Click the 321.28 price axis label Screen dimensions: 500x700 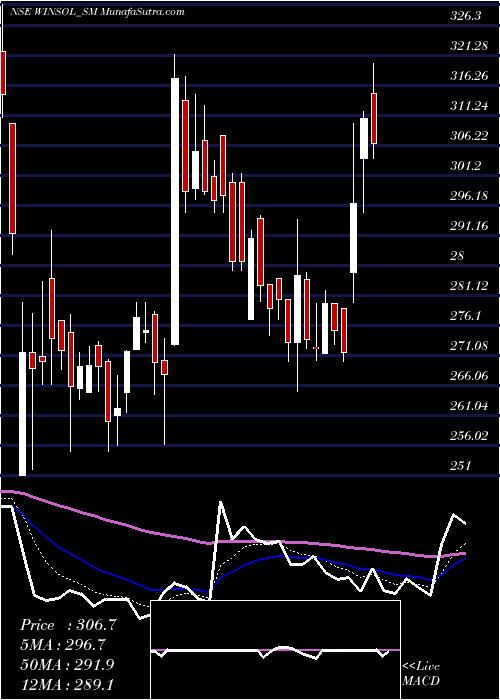(x=470, y=46)
